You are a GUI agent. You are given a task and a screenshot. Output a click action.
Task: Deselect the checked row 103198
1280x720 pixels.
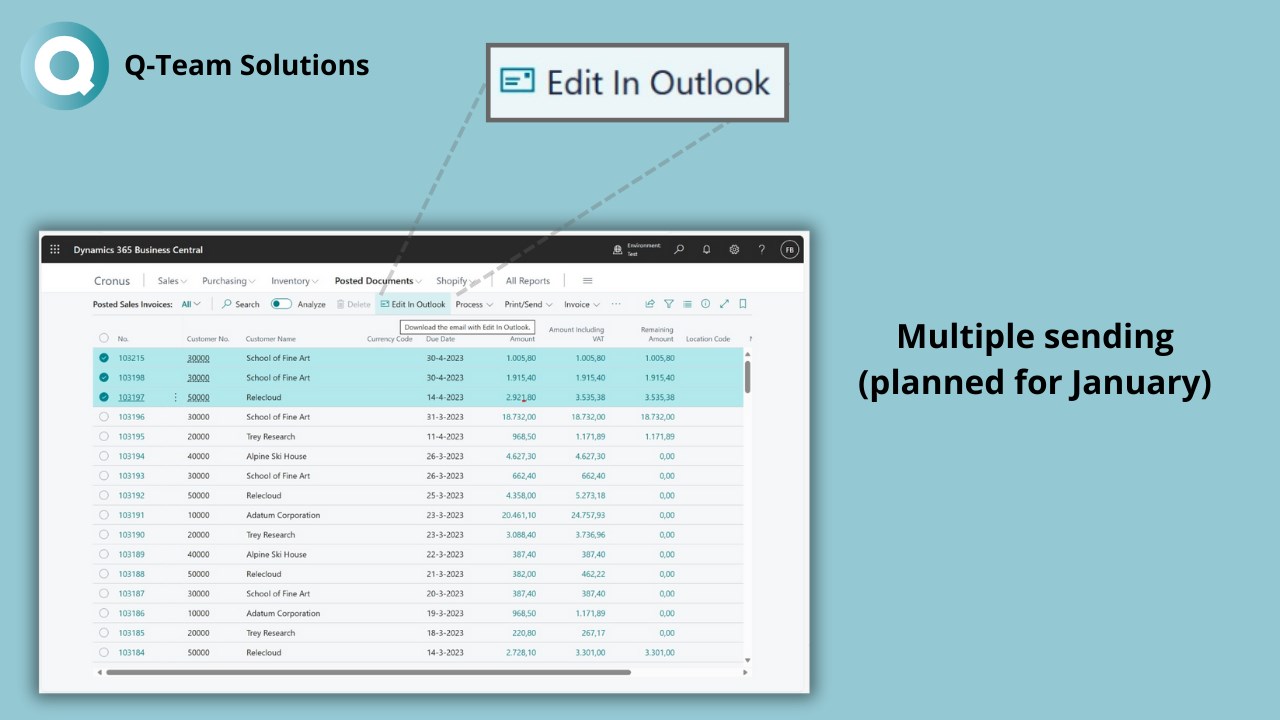click(x=104, y=377)
